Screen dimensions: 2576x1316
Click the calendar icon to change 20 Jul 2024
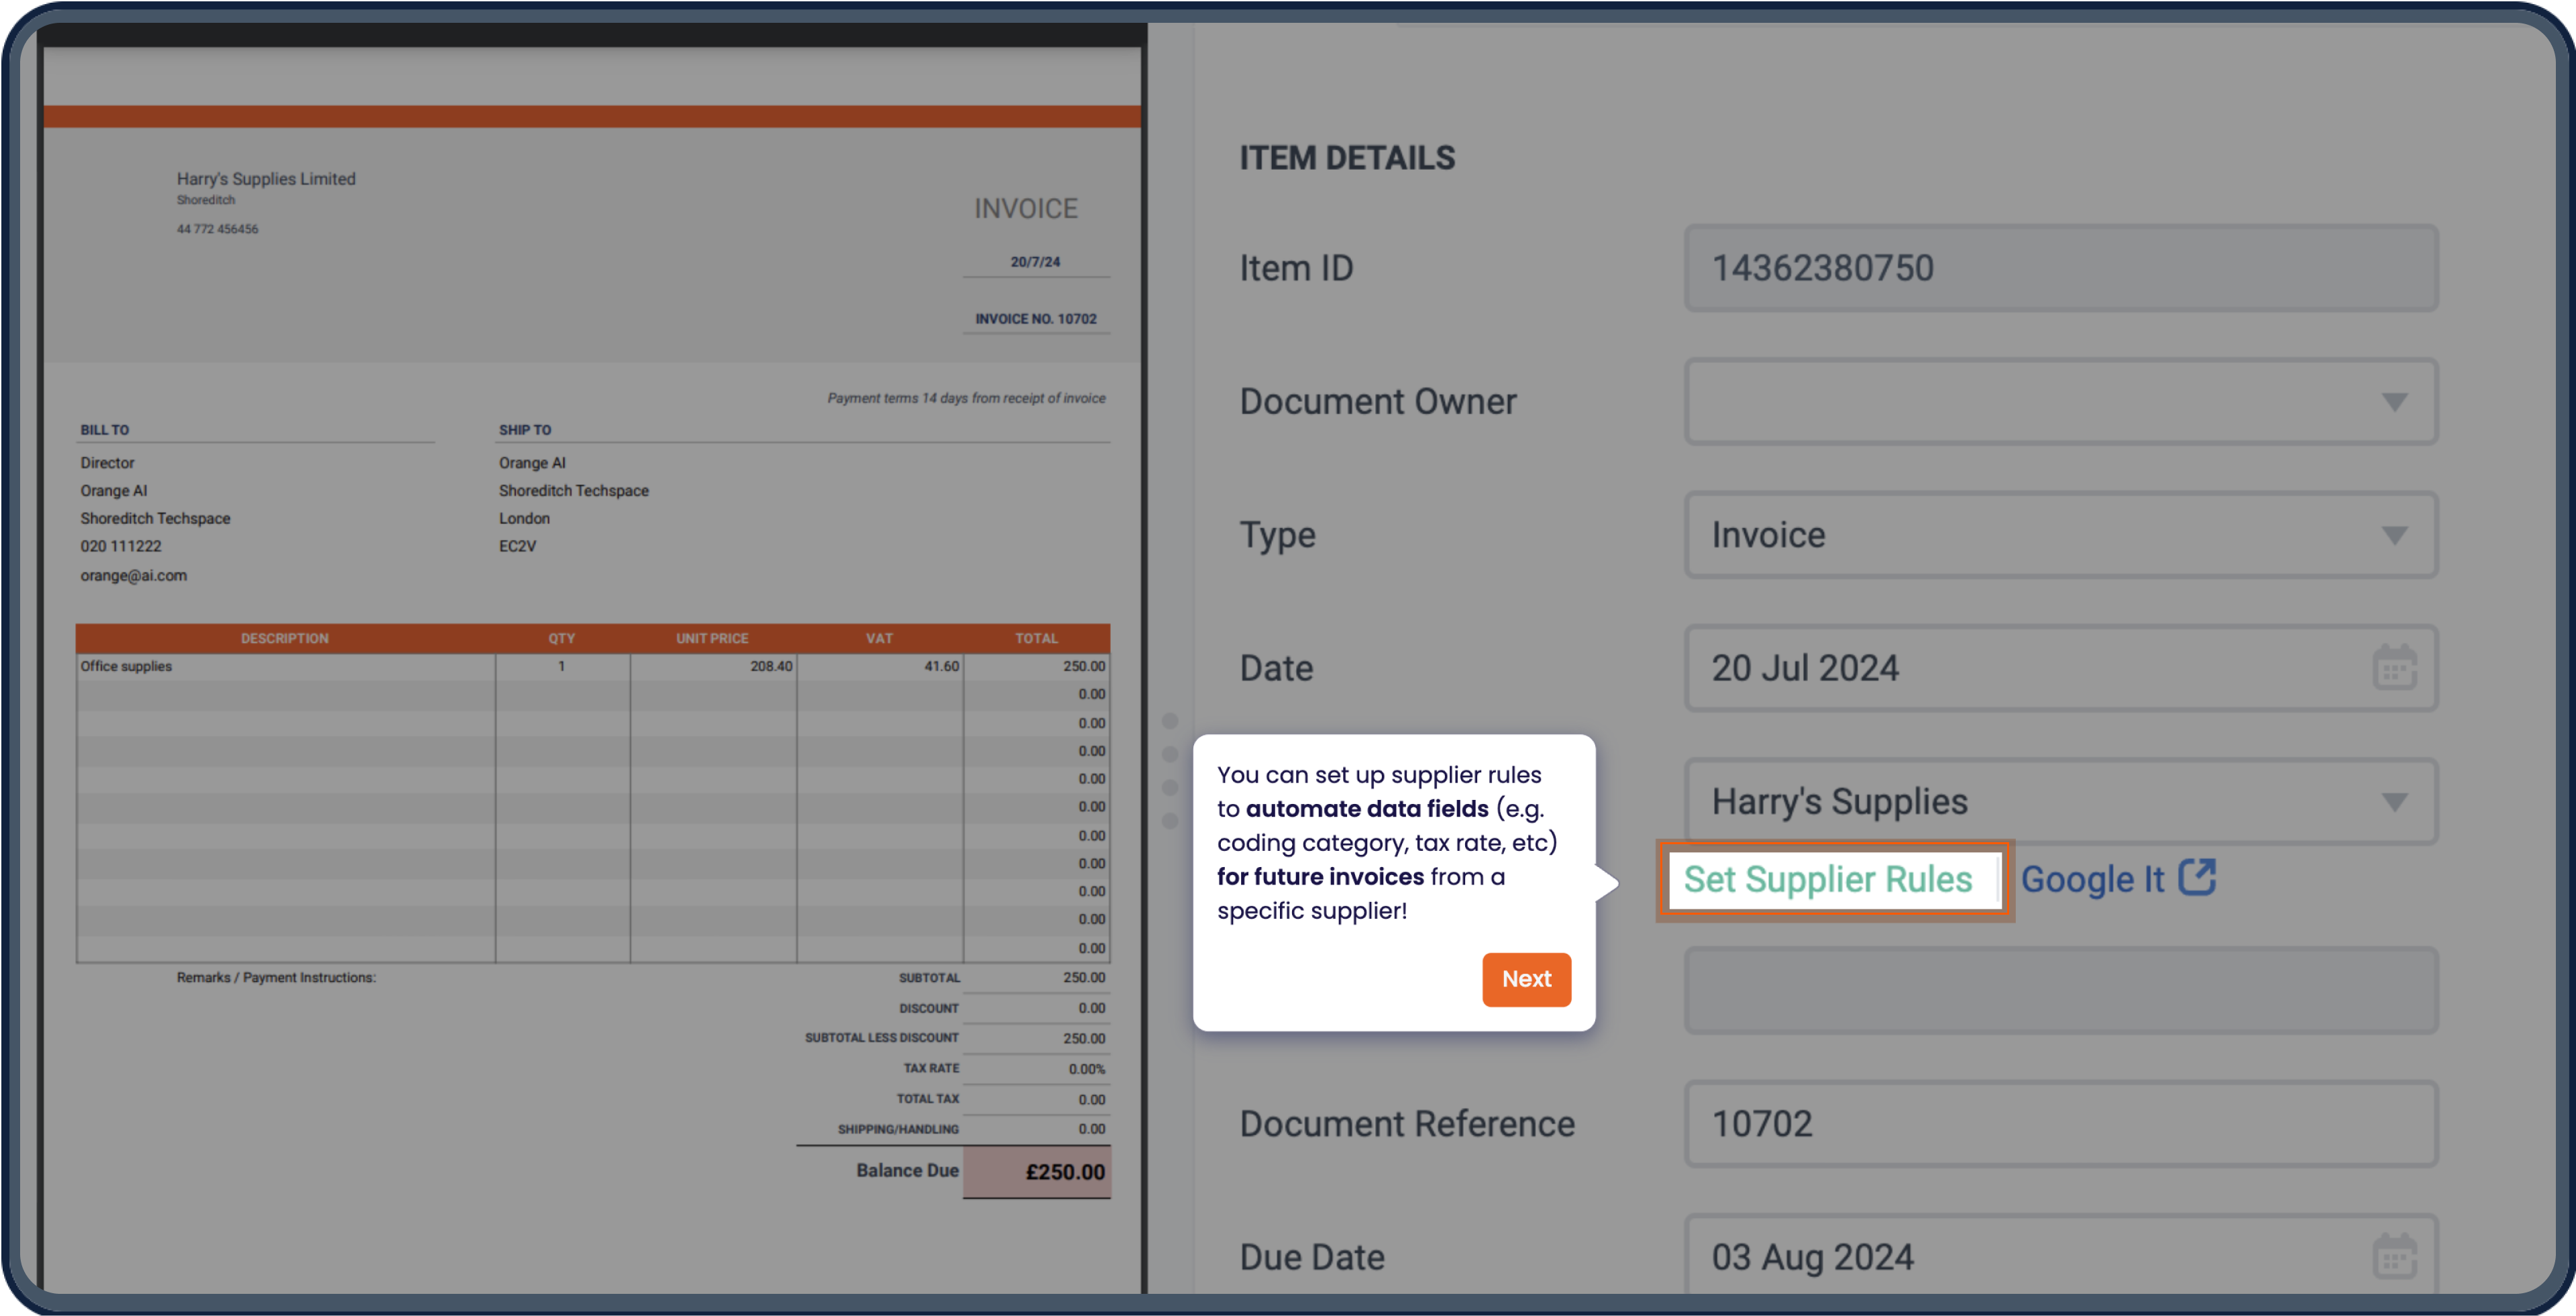[x=2396, y=667]
